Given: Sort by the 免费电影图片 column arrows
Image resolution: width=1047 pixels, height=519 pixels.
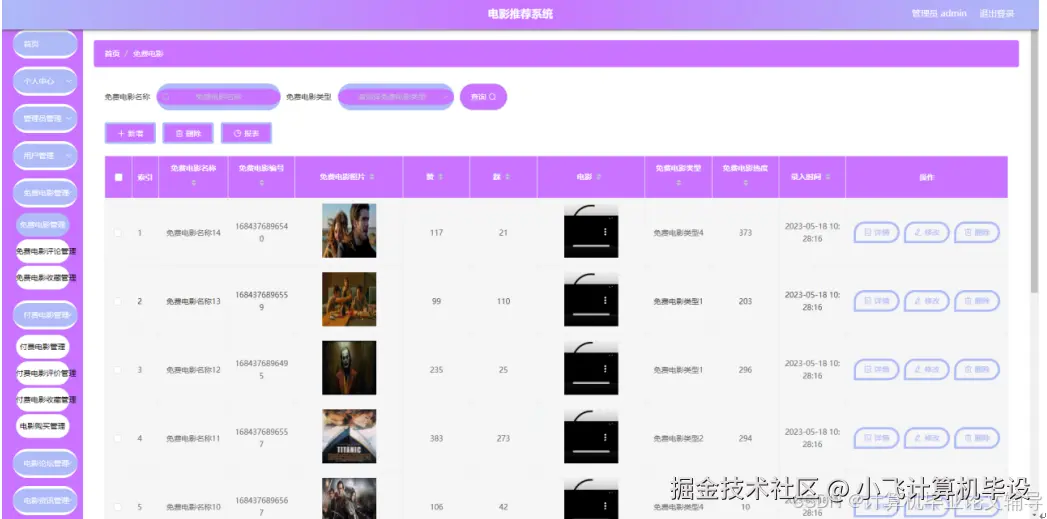Looking at the screenshot, I should click(372, 177).
